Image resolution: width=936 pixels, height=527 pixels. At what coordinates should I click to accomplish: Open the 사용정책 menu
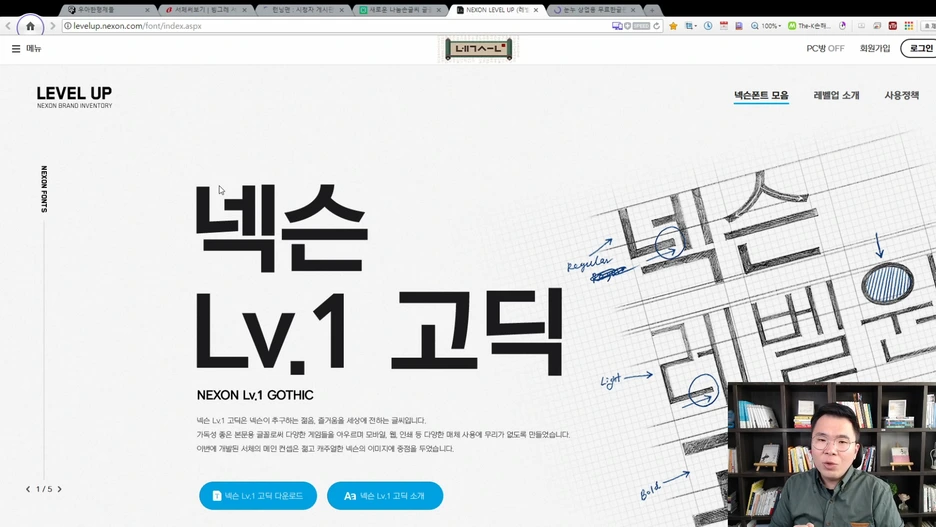pos(901,95)
